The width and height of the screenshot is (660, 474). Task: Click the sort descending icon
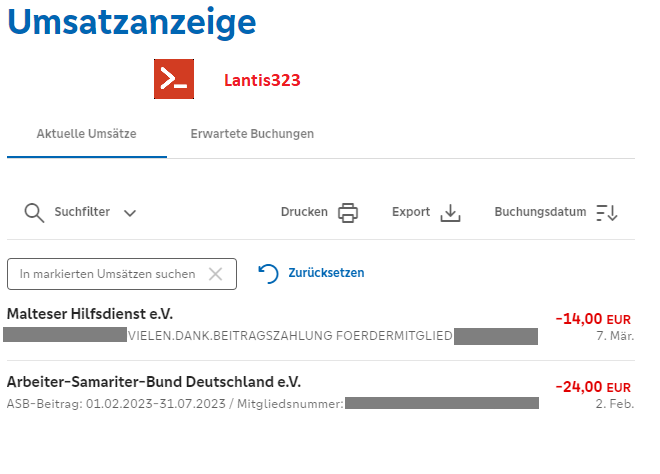click(x=607, y=212)
